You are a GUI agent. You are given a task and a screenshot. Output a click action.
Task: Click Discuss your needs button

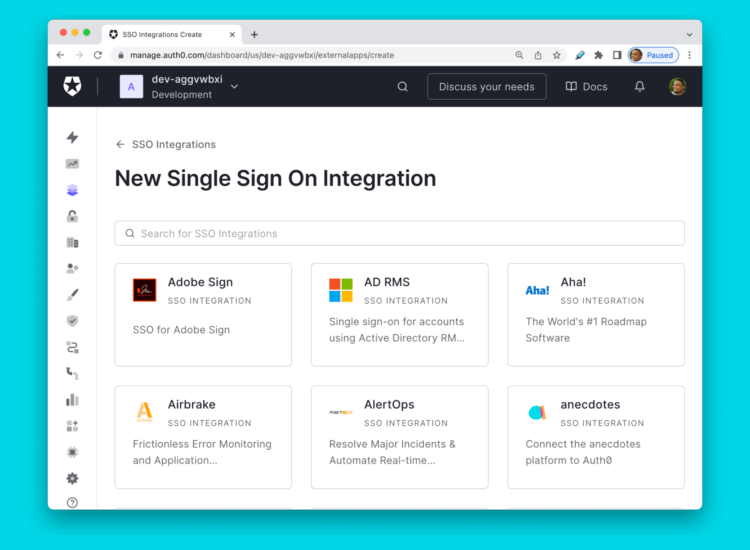[486, 87]
